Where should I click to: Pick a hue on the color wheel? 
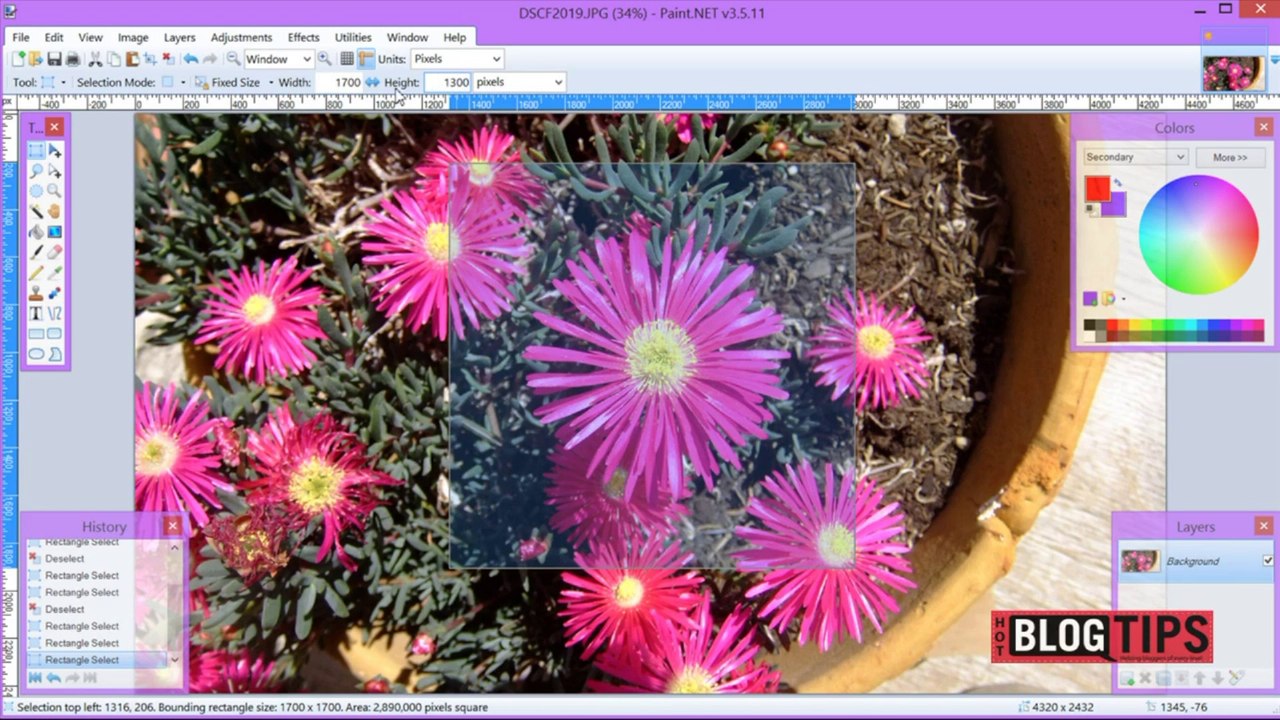tap(1198, 235)
